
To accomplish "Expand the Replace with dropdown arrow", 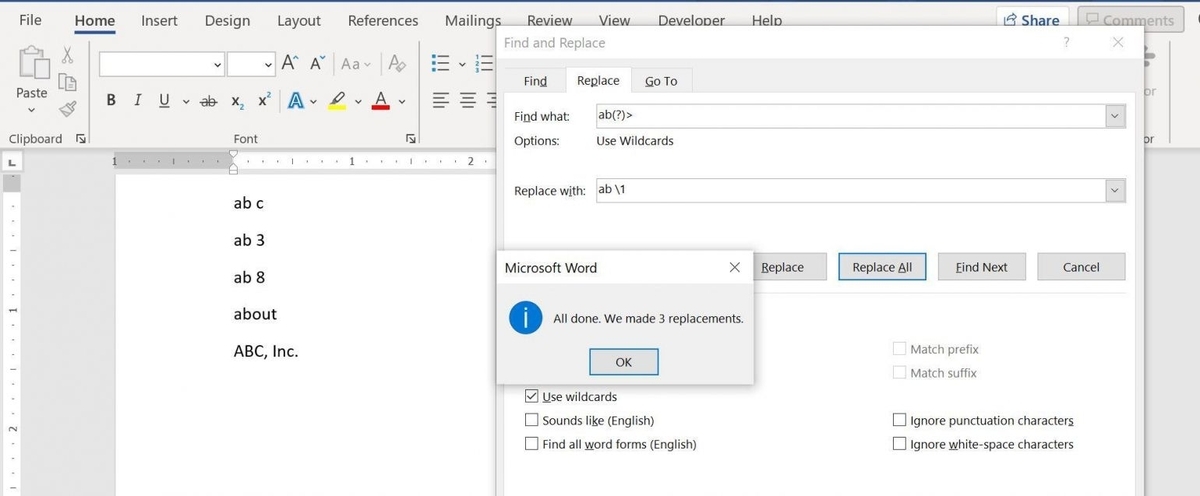I will coord(1115,191).
